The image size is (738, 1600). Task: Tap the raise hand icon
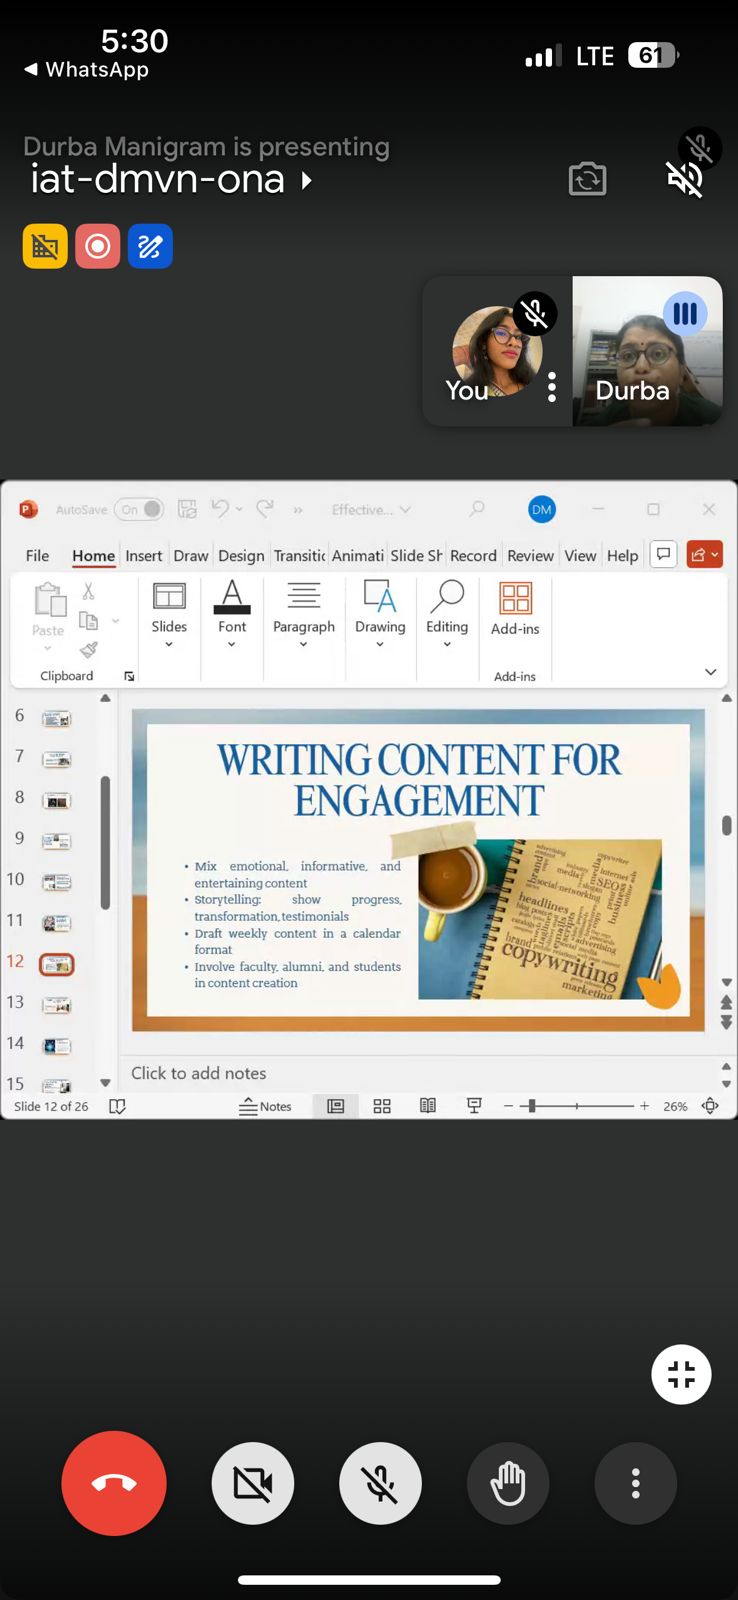click(508, 1483)
